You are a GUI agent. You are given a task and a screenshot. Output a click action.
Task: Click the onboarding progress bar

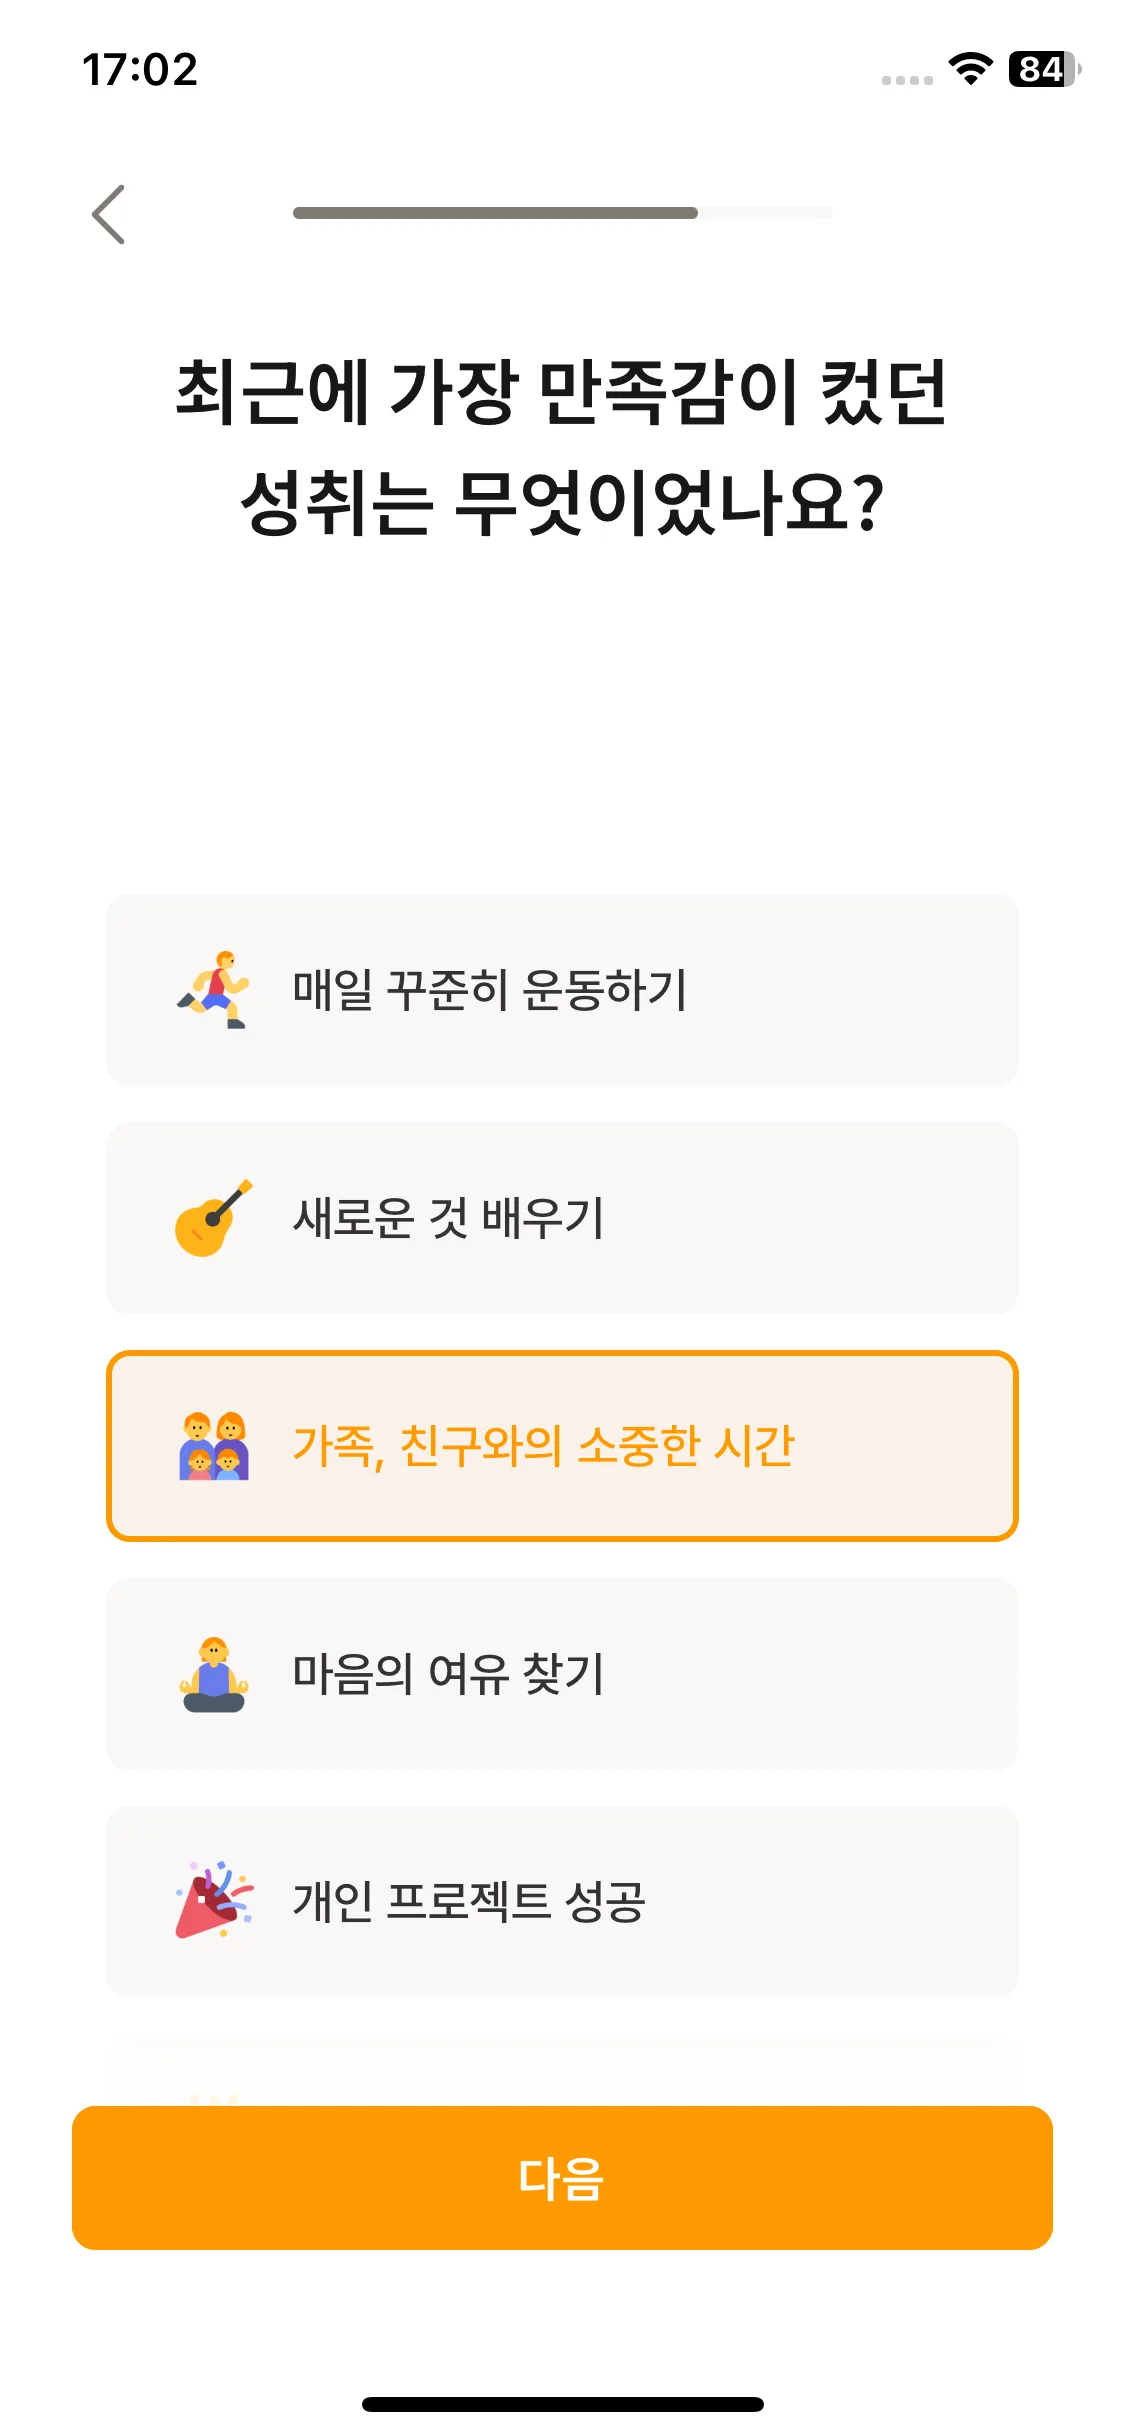[x=562, y=213]
